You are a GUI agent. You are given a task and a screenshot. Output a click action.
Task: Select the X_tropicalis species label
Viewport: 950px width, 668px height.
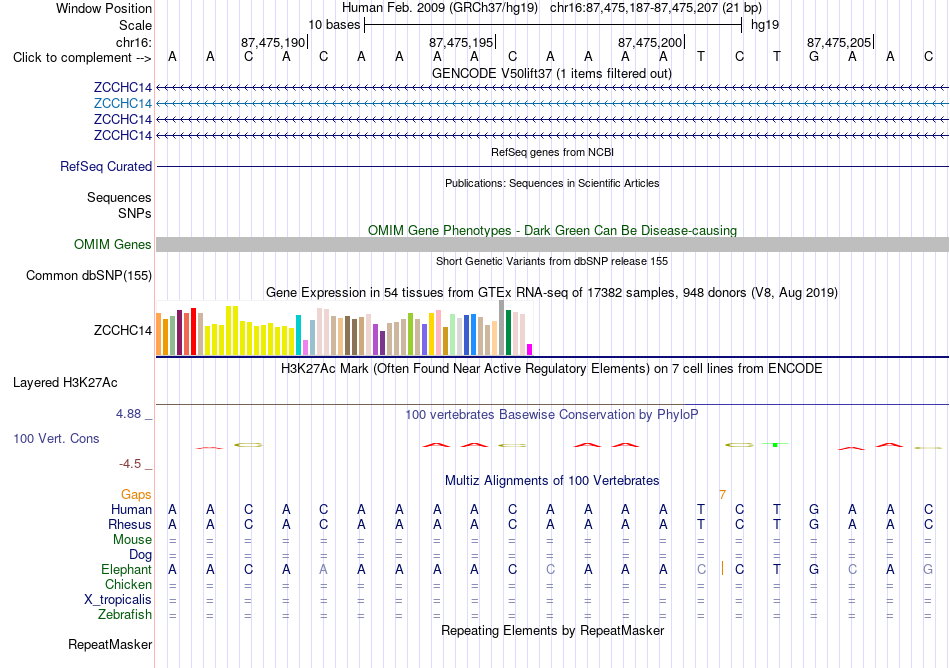[118, 600]
